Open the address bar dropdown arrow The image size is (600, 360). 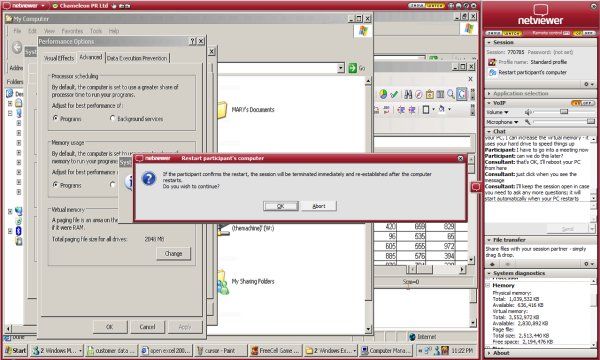pyautogui.click(x=341, y=68)
